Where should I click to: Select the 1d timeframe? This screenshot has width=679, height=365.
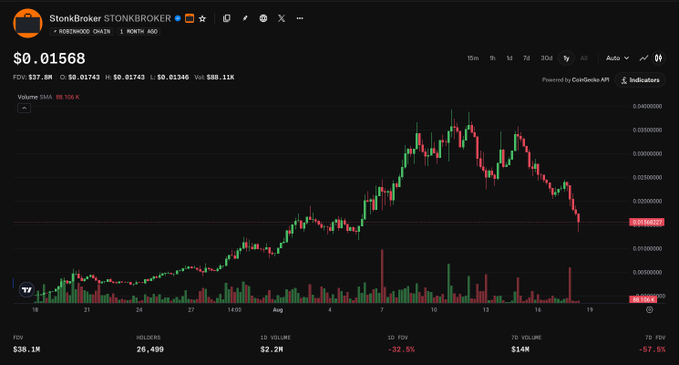[509, 58]
